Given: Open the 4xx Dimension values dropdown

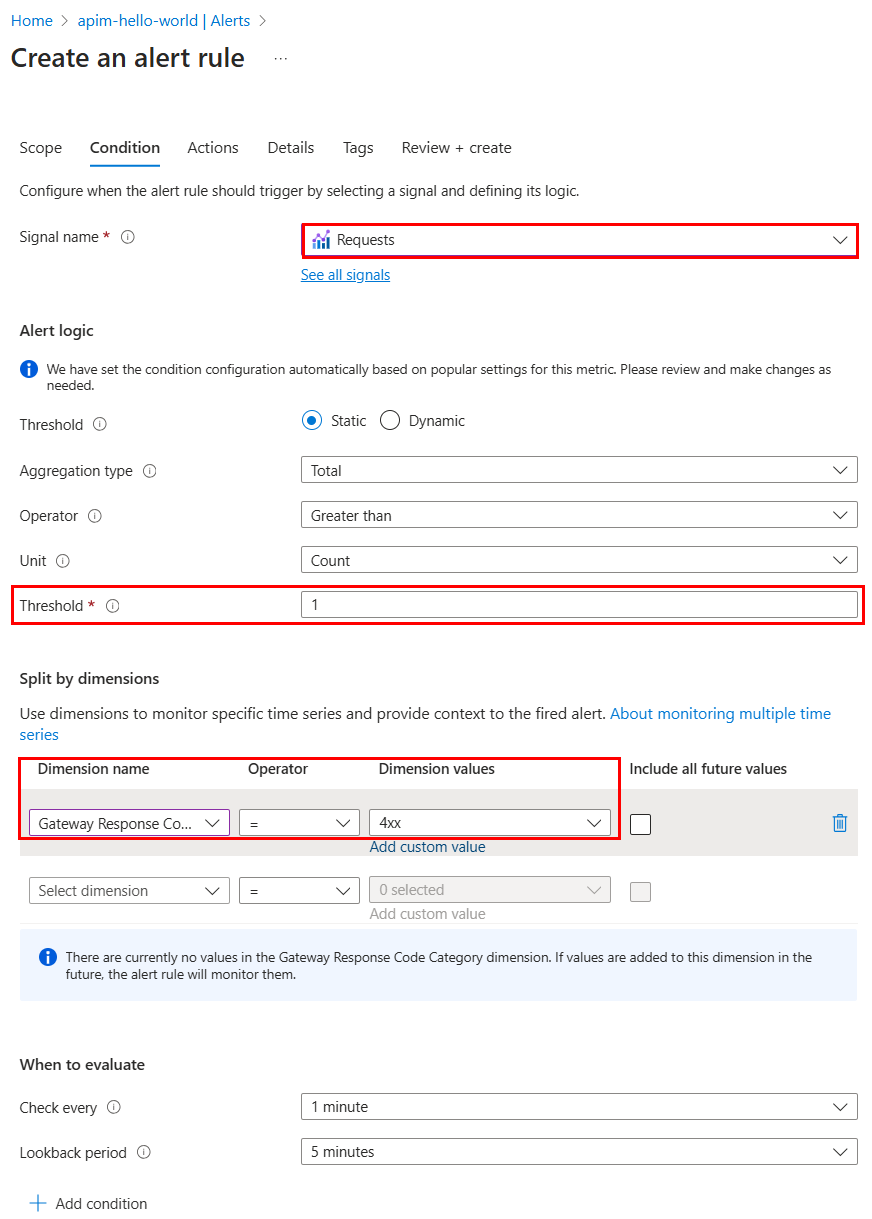Looking at the screenshot, I should pyautogui.click(x=489, y=822).
